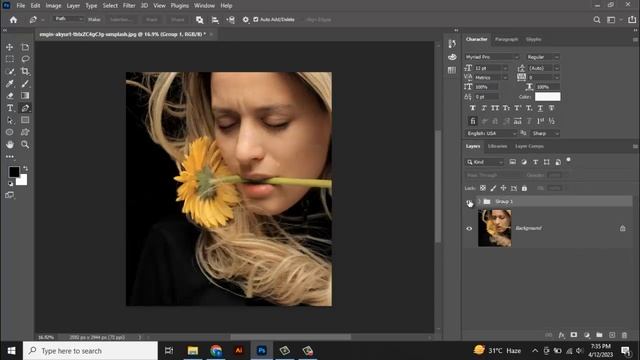Open the foreground color black swatch
640x360 pixels.
[x=14, y=172]
